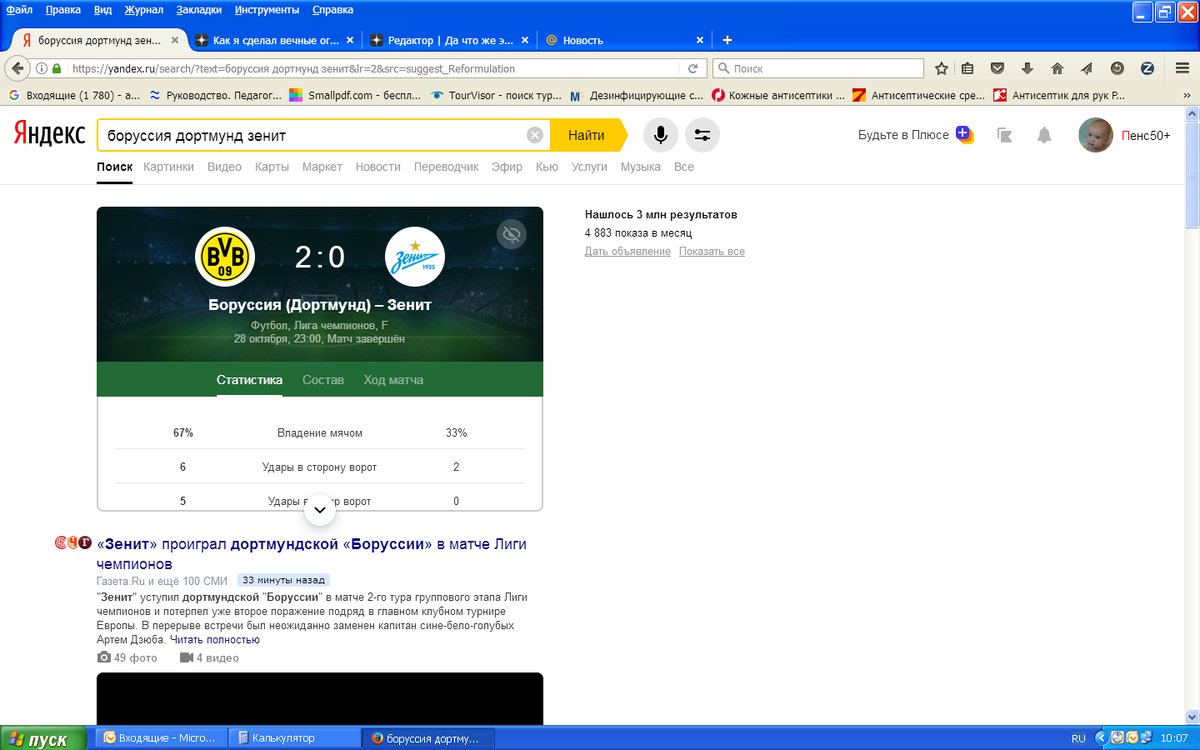
Task: Switch to the 'Новость' browser tab
Action: tap(624, 40)
